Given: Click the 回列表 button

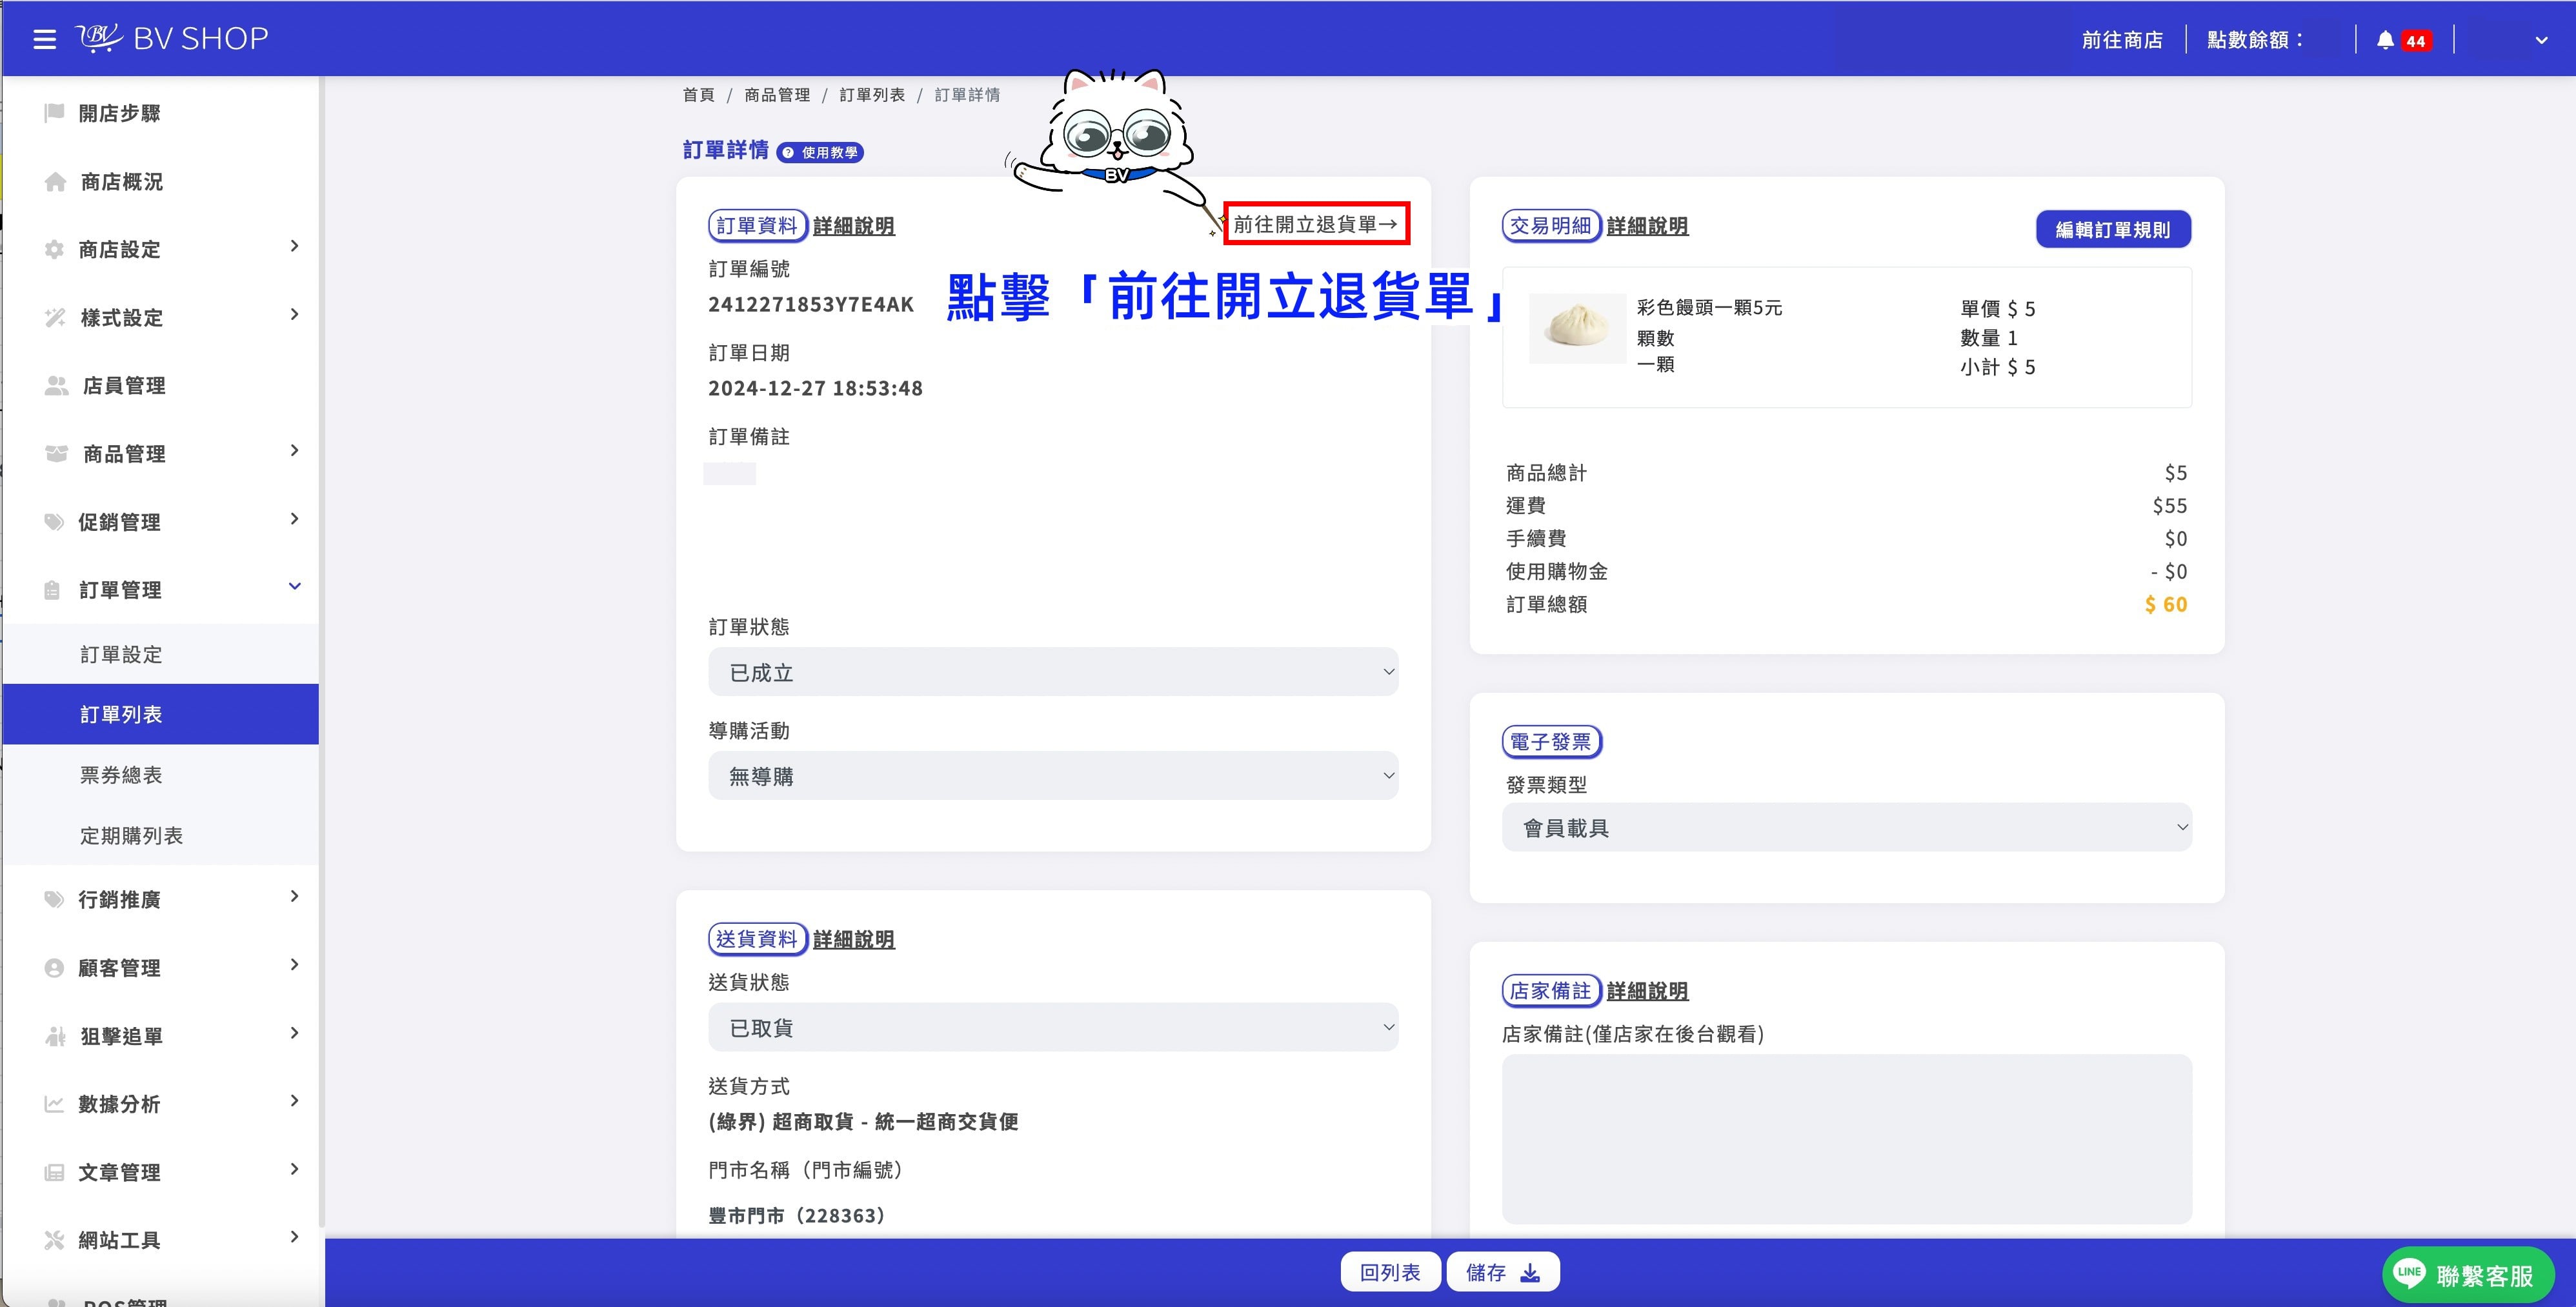Looking at the screenshot, I should pyautogui.click(x=1390, y=1272).
